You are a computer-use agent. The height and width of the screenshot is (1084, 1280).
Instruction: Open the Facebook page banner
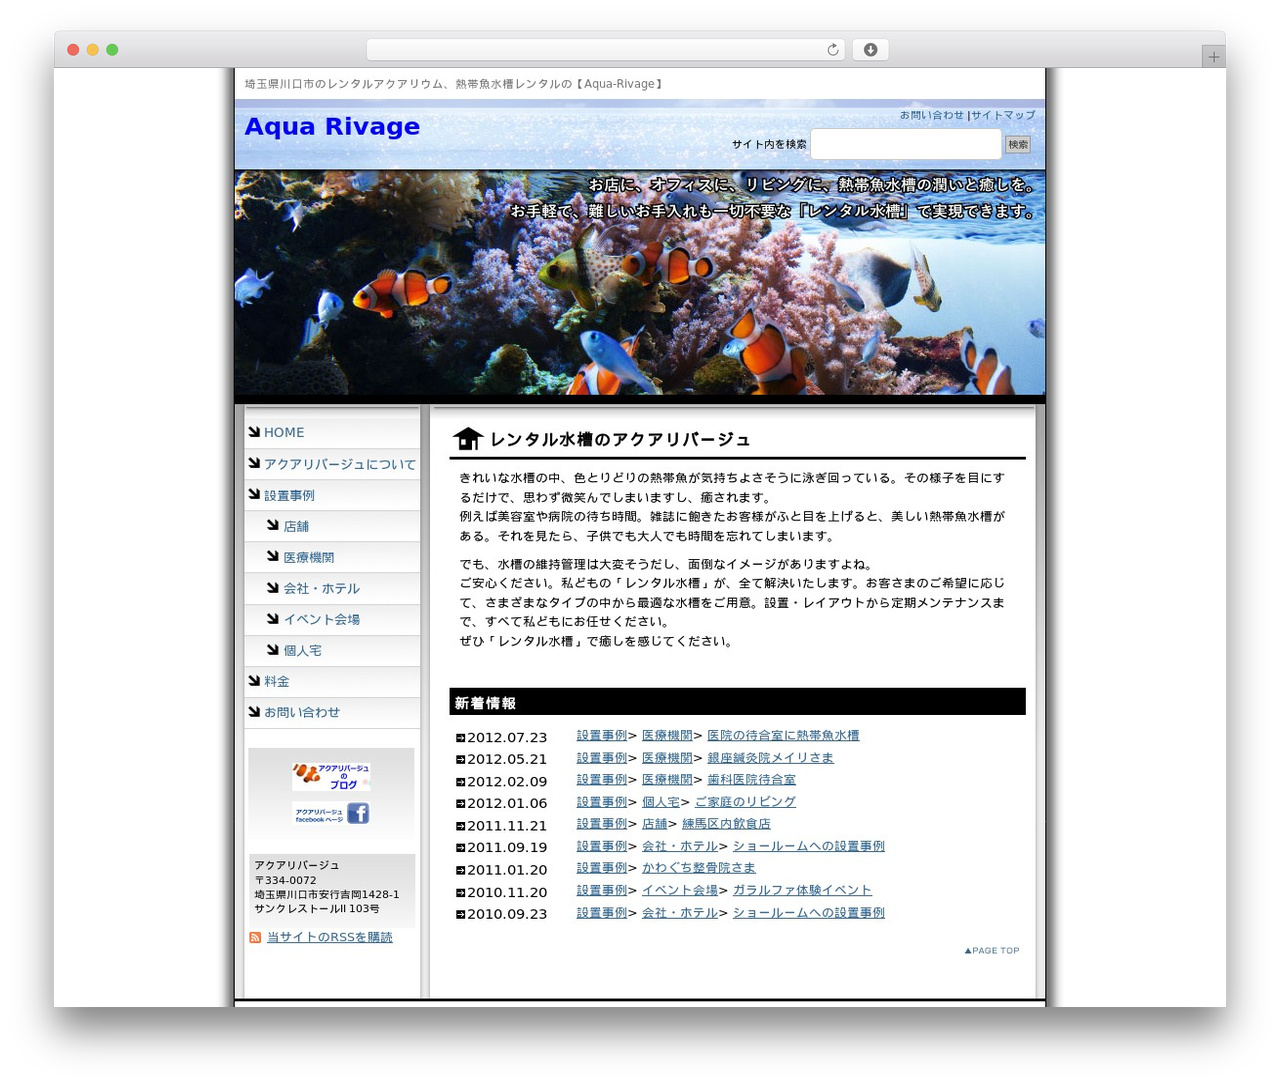point(331,813)
